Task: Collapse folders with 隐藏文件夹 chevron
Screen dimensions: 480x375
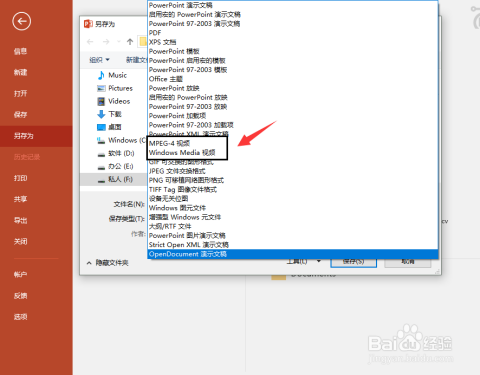Action: click(x=89, y=263)
